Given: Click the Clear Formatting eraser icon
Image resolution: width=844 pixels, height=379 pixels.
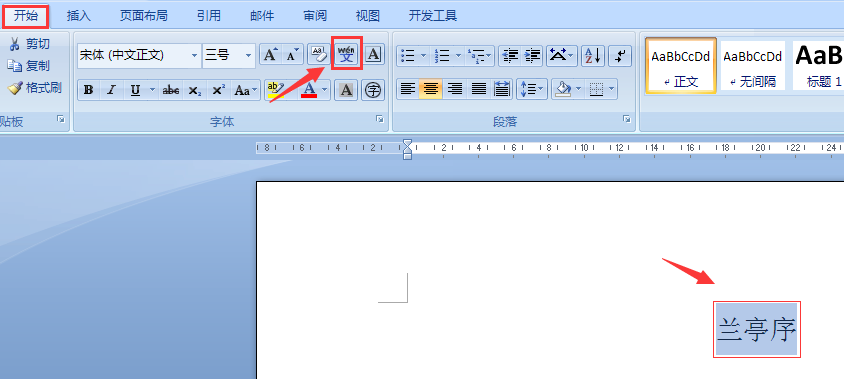Looking at the screenshot, I should point(319,54).
